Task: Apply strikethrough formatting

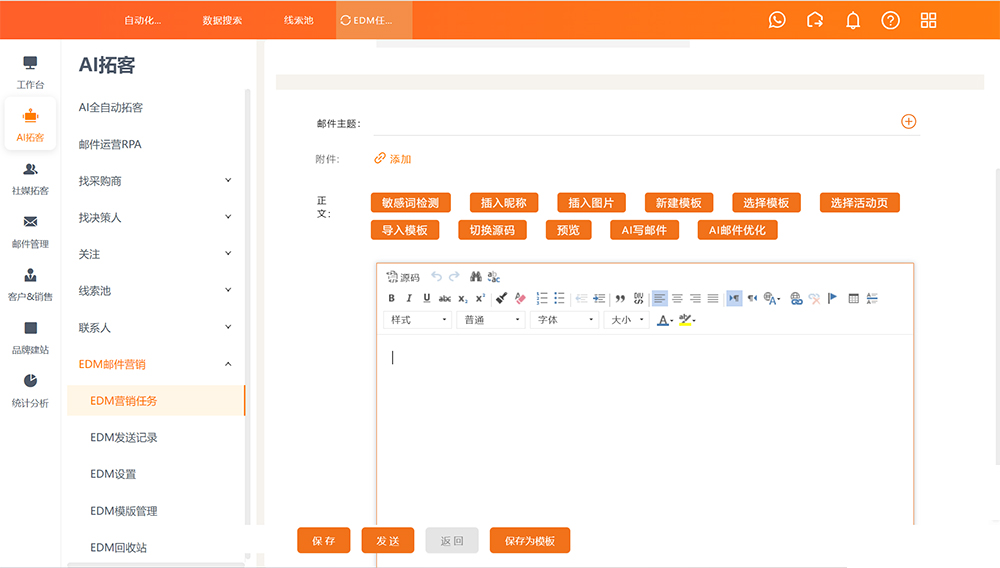Action: click(445, 298)
